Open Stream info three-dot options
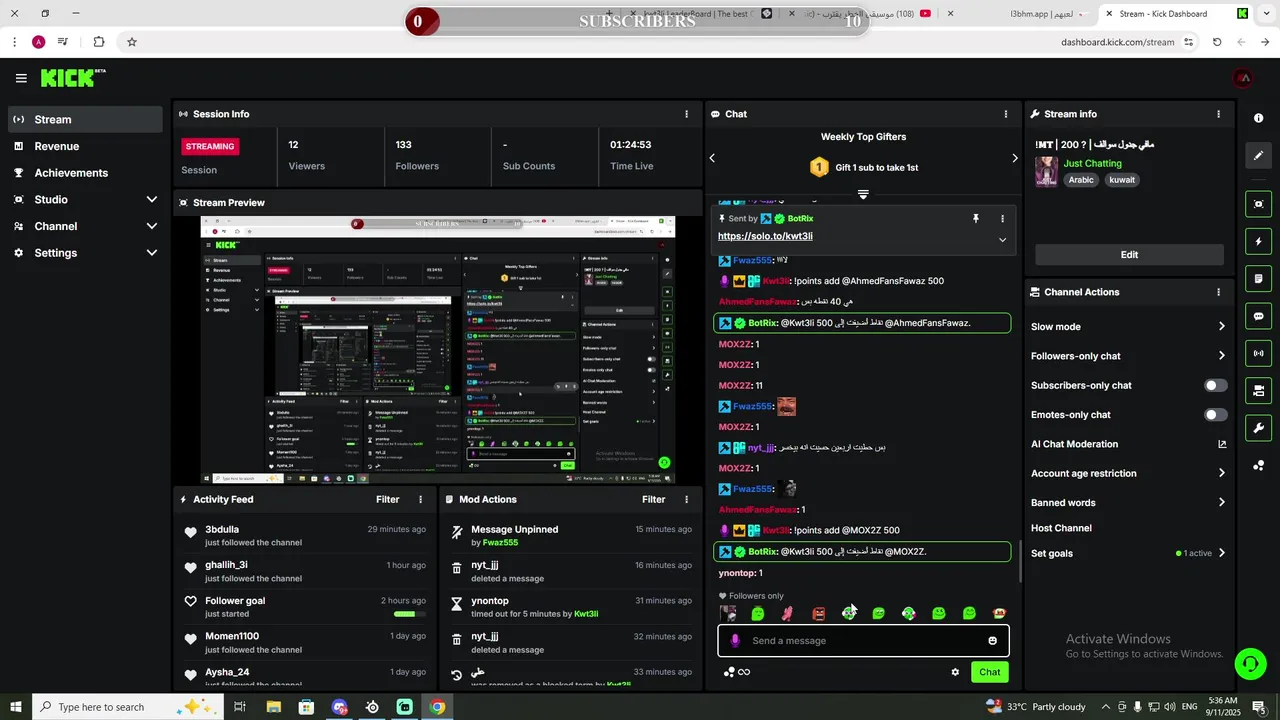Viewport: 1280px width, 720px height. pyautogui.click(x=1218, y=114)
